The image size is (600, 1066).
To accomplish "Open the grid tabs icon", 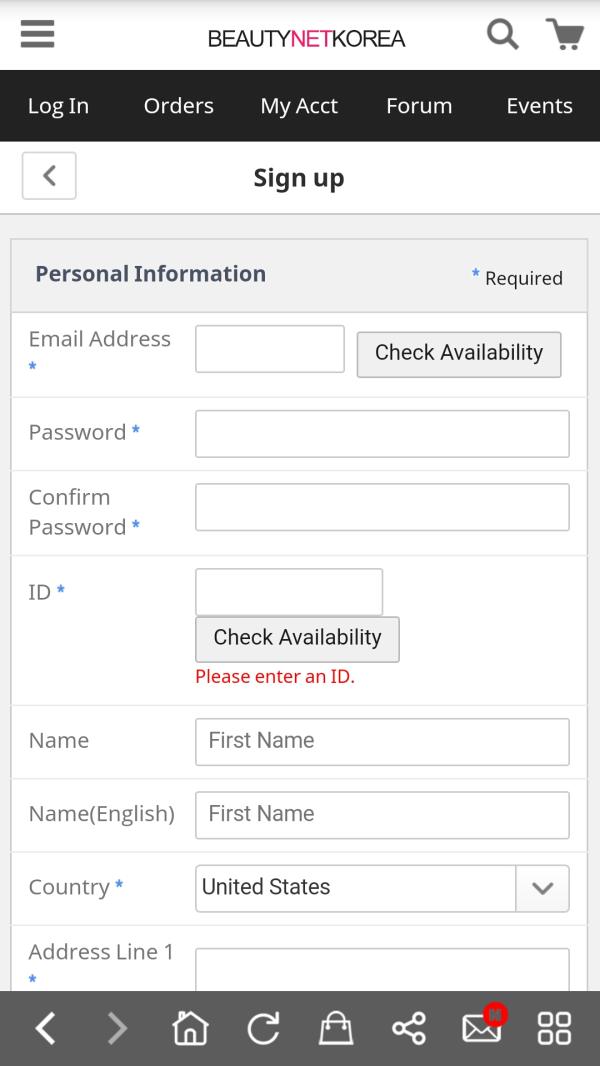I will click(554, 1027).
